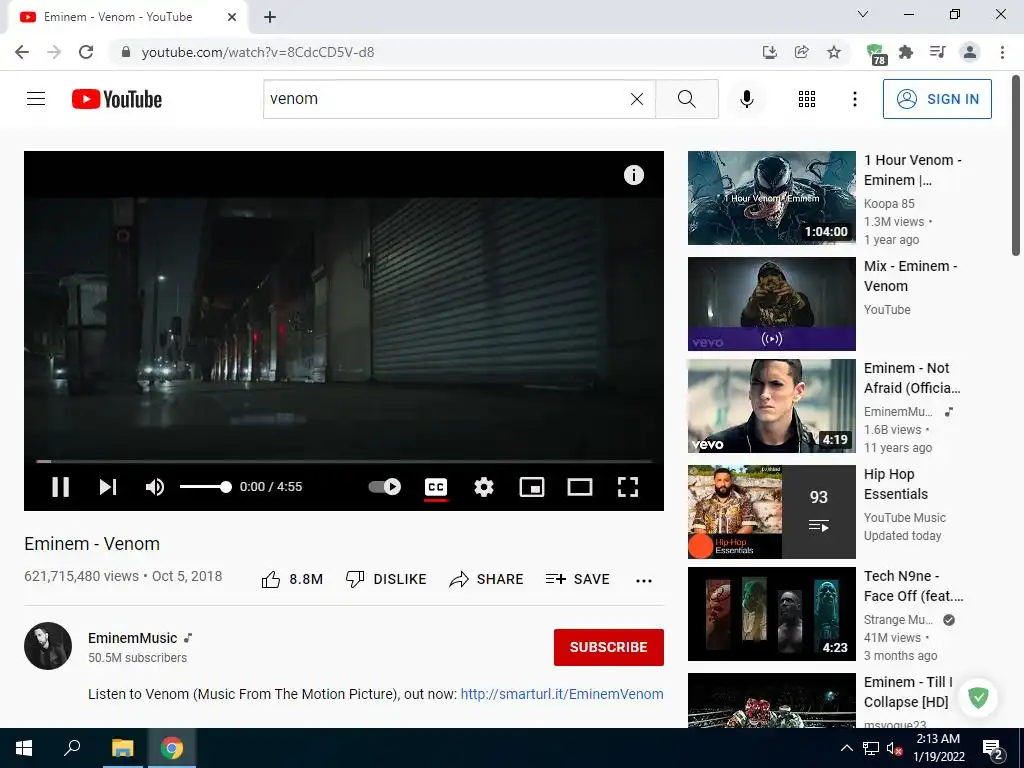Image resolution: width=1024 pixels, height=768 pixels.
Task: Share this page icon in address bar
Action: (801, 52)
